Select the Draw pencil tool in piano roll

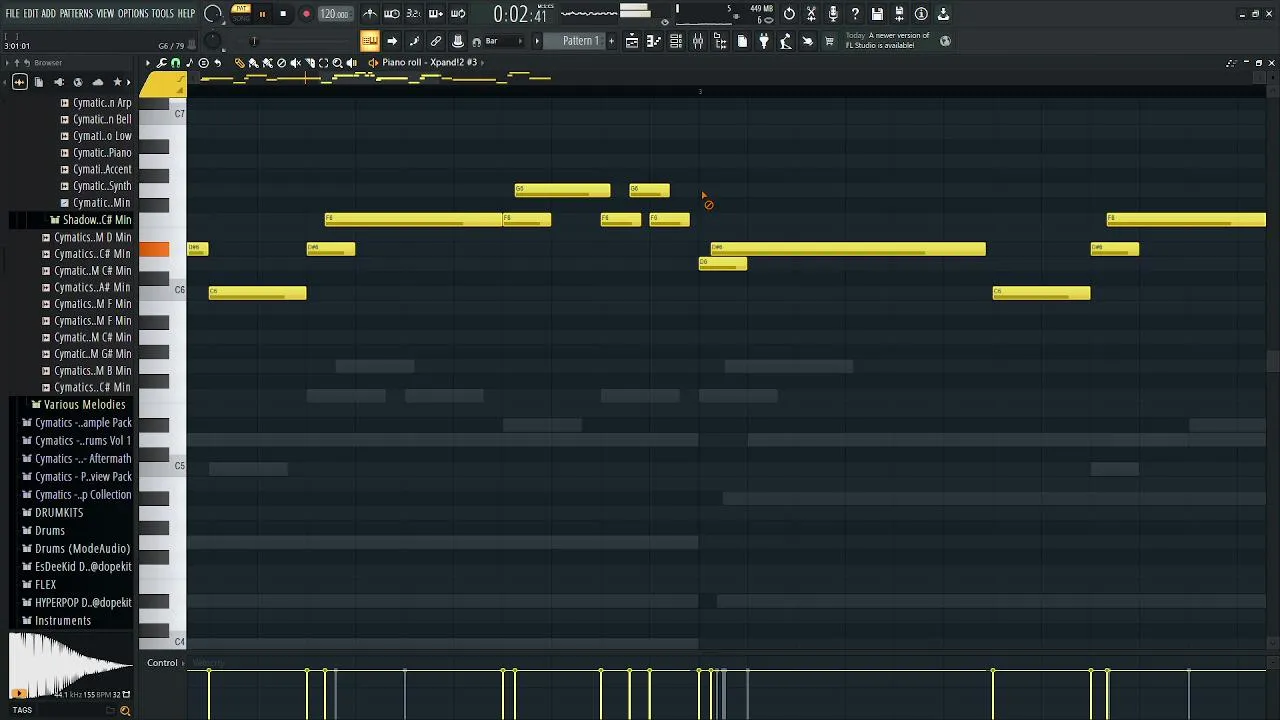coord(239,62)
